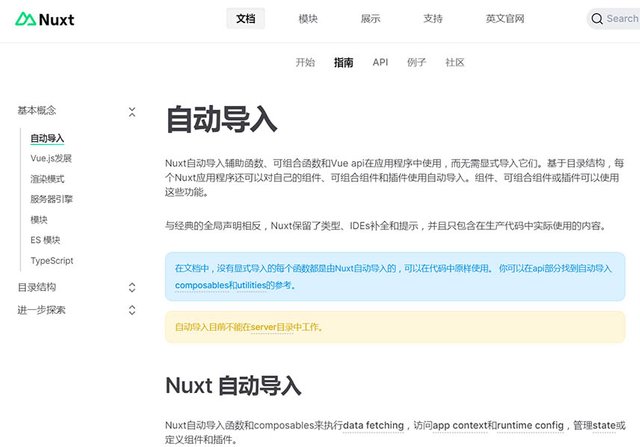Follow the utilities link in blue note

coord(251,285)
